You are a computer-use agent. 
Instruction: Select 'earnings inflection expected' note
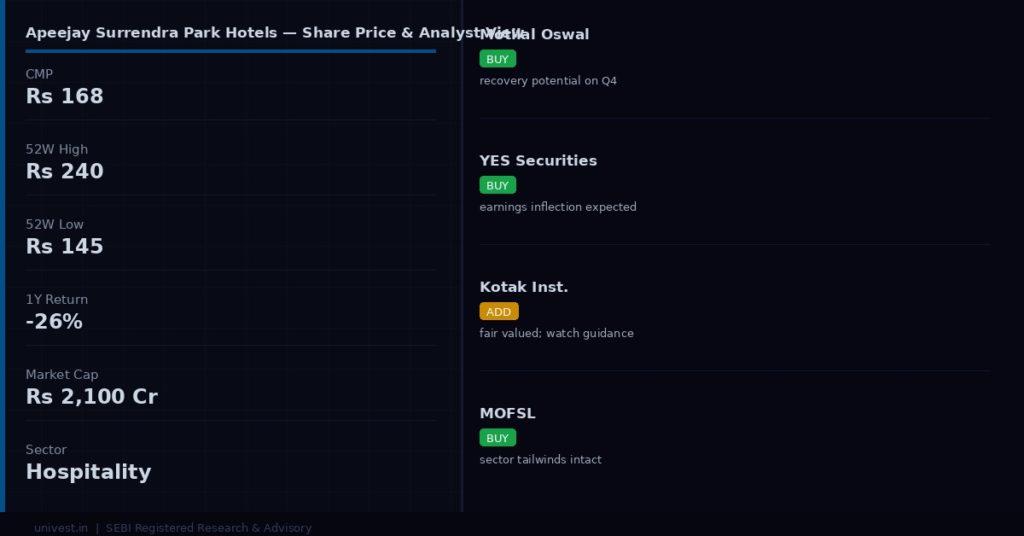(558, 207)
